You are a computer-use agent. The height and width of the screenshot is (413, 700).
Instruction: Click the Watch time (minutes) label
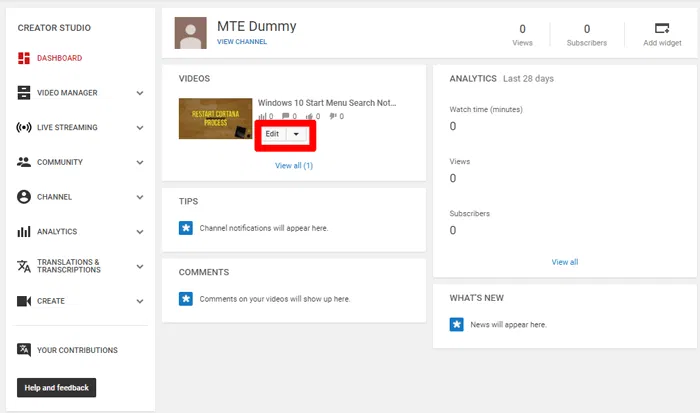486,109
